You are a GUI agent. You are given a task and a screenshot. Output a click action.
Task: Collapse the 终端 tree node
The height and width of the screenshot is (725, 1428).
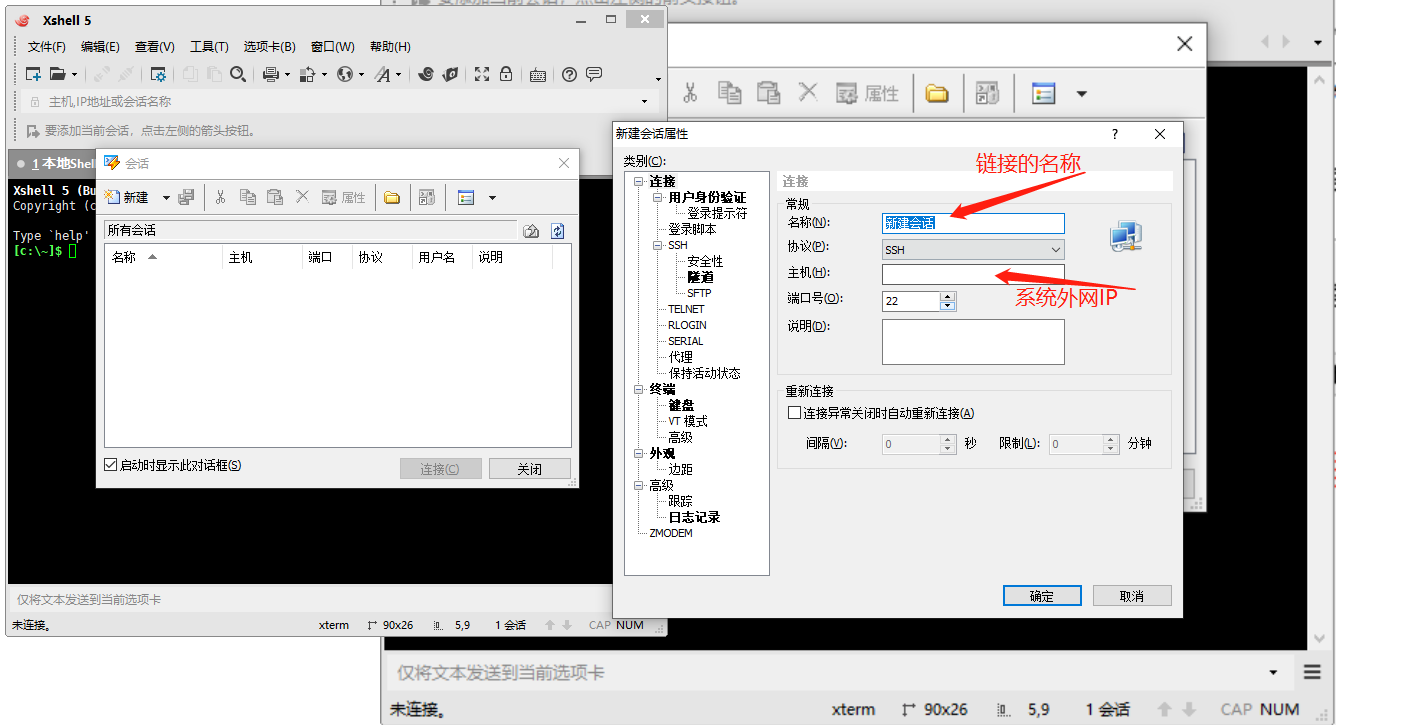tap(639, 389)
